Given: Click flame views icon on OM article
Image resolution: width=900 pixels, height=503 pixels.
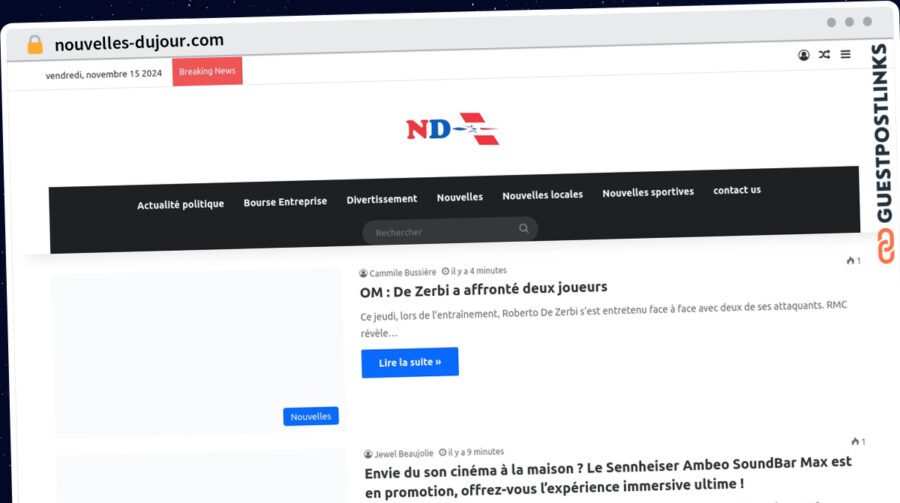Looking at the screenshot, I should 850,261.
